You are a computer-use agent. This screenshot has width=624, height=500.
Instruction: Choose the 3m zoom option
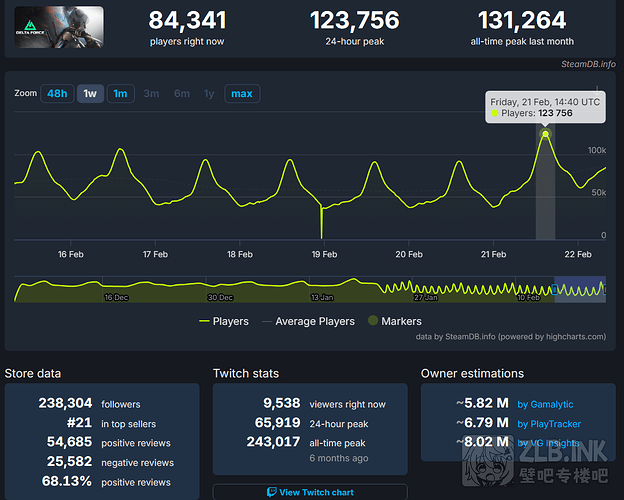(x=151, y=94)
